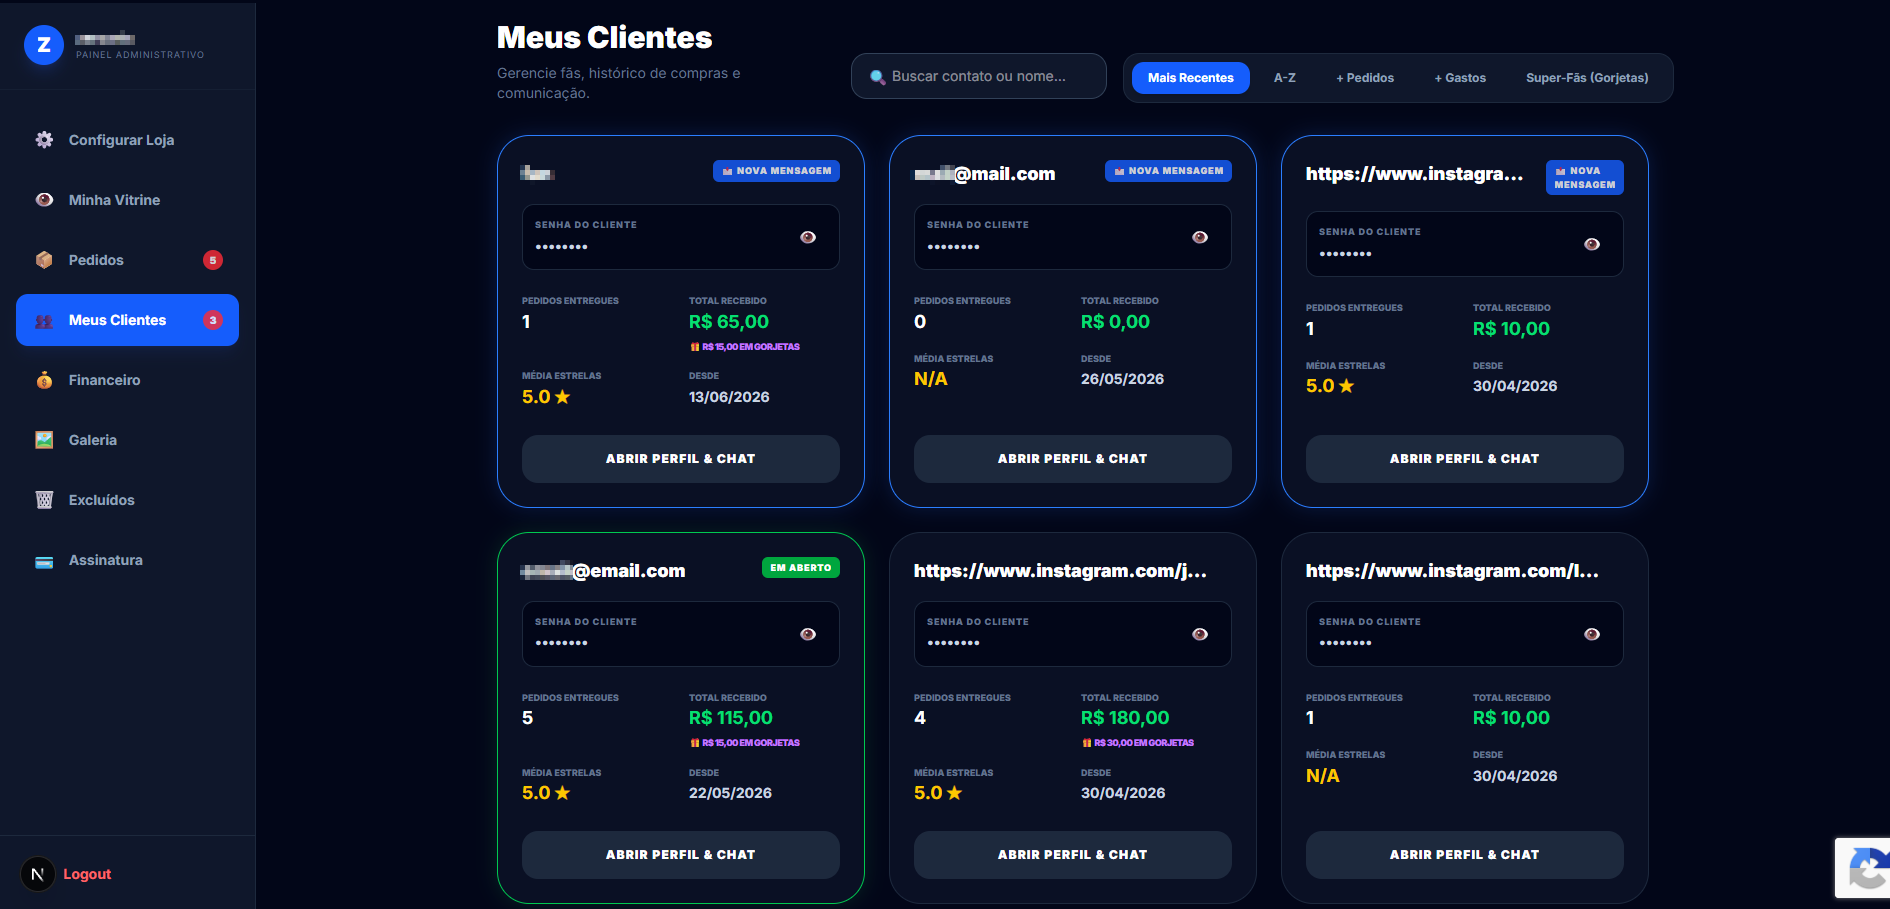The image size is (1890, 909).
Task: Sort clients by + Gastos
Action: point(1460,78)
